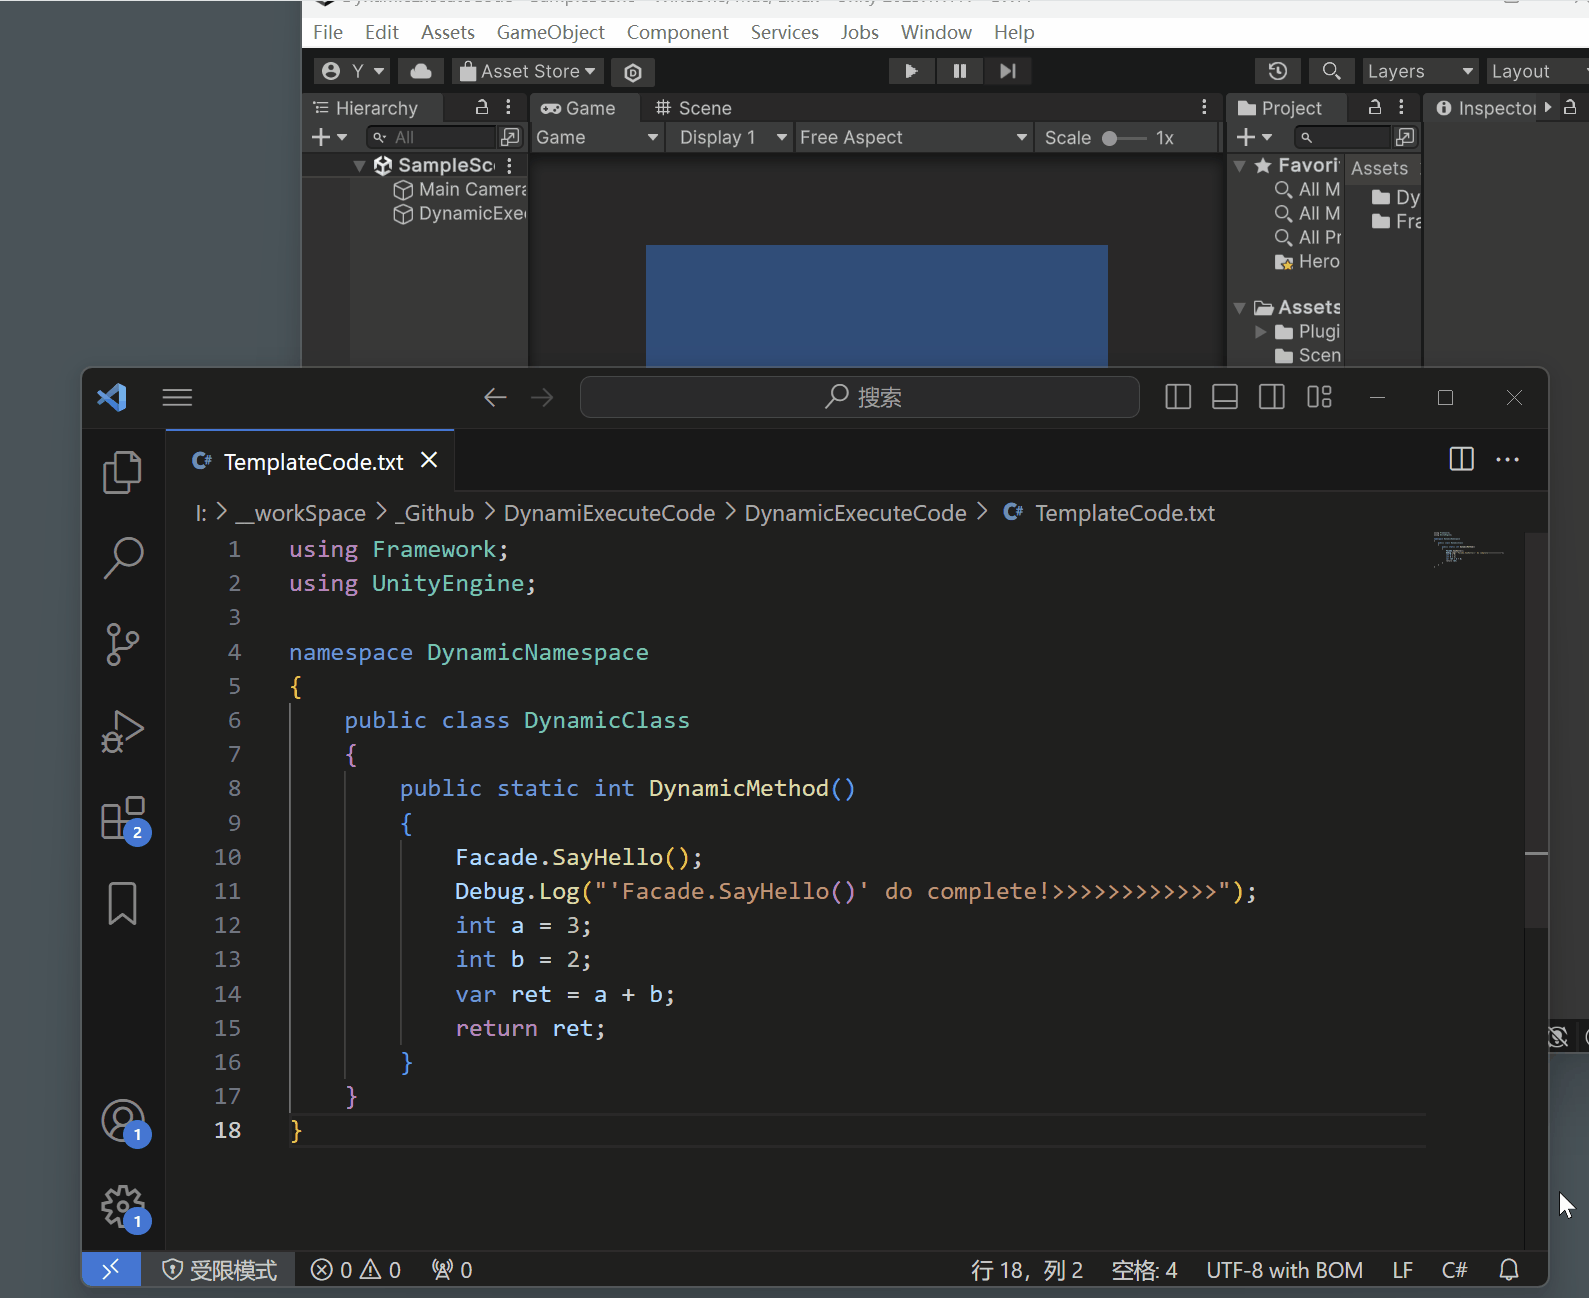Customize layout icon in VS Code title bar
This screenshot has height=1298, width=1589.
click(x=1319, y=397)
